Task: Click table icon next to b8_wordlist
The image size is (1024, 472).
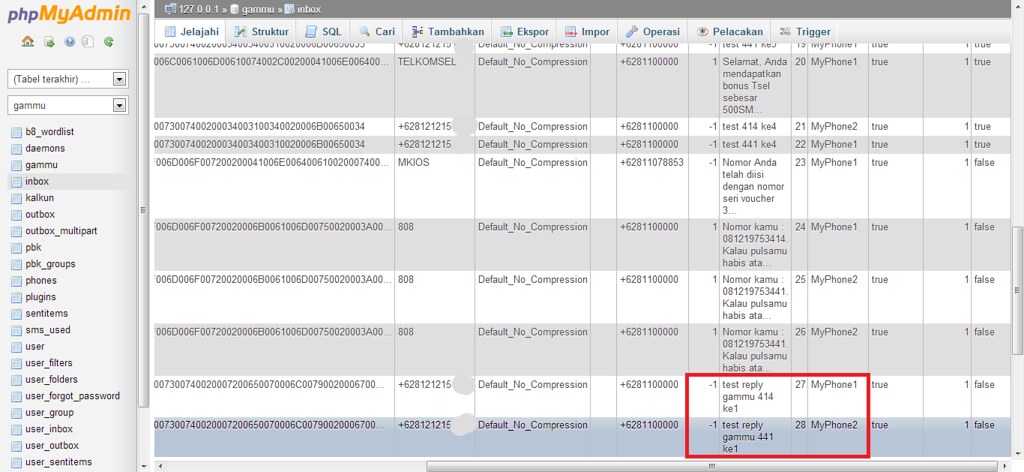Action: pos(16,132)
